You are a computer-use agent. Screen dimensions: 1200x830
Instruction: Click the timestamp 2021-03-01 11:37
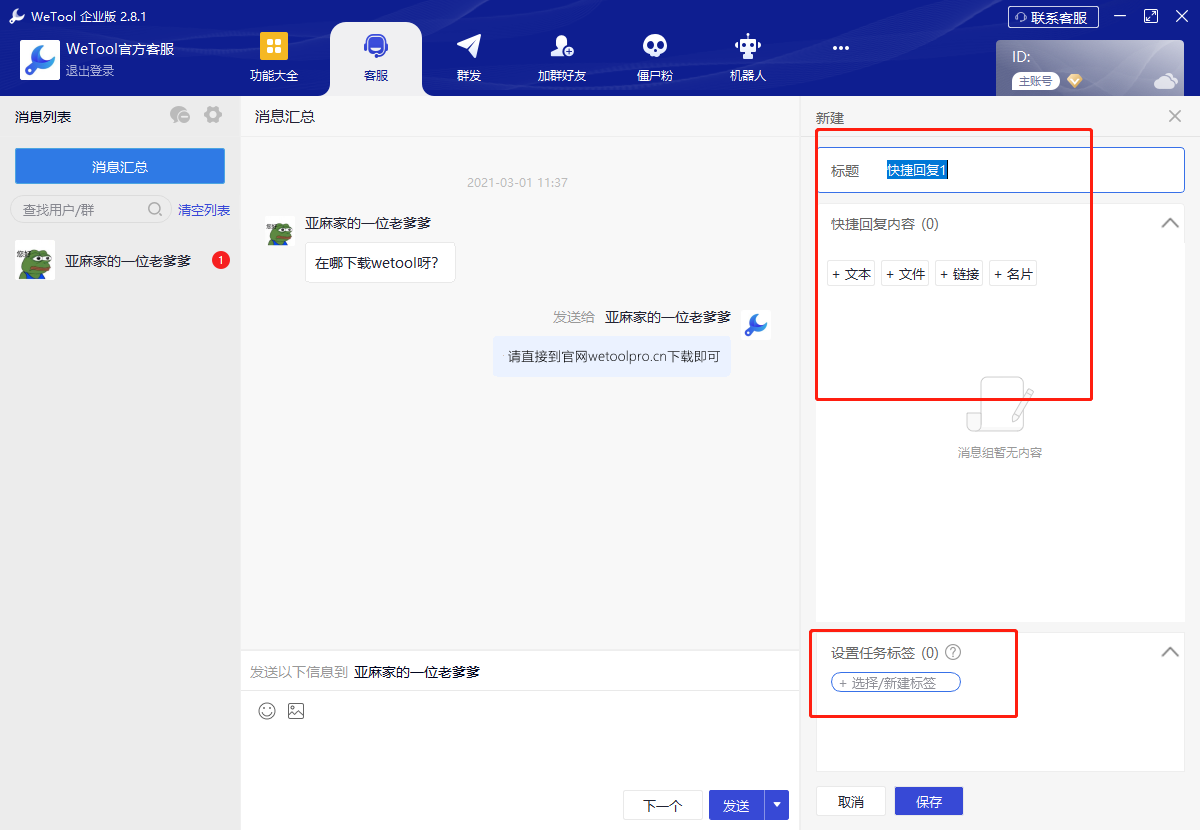517,183
